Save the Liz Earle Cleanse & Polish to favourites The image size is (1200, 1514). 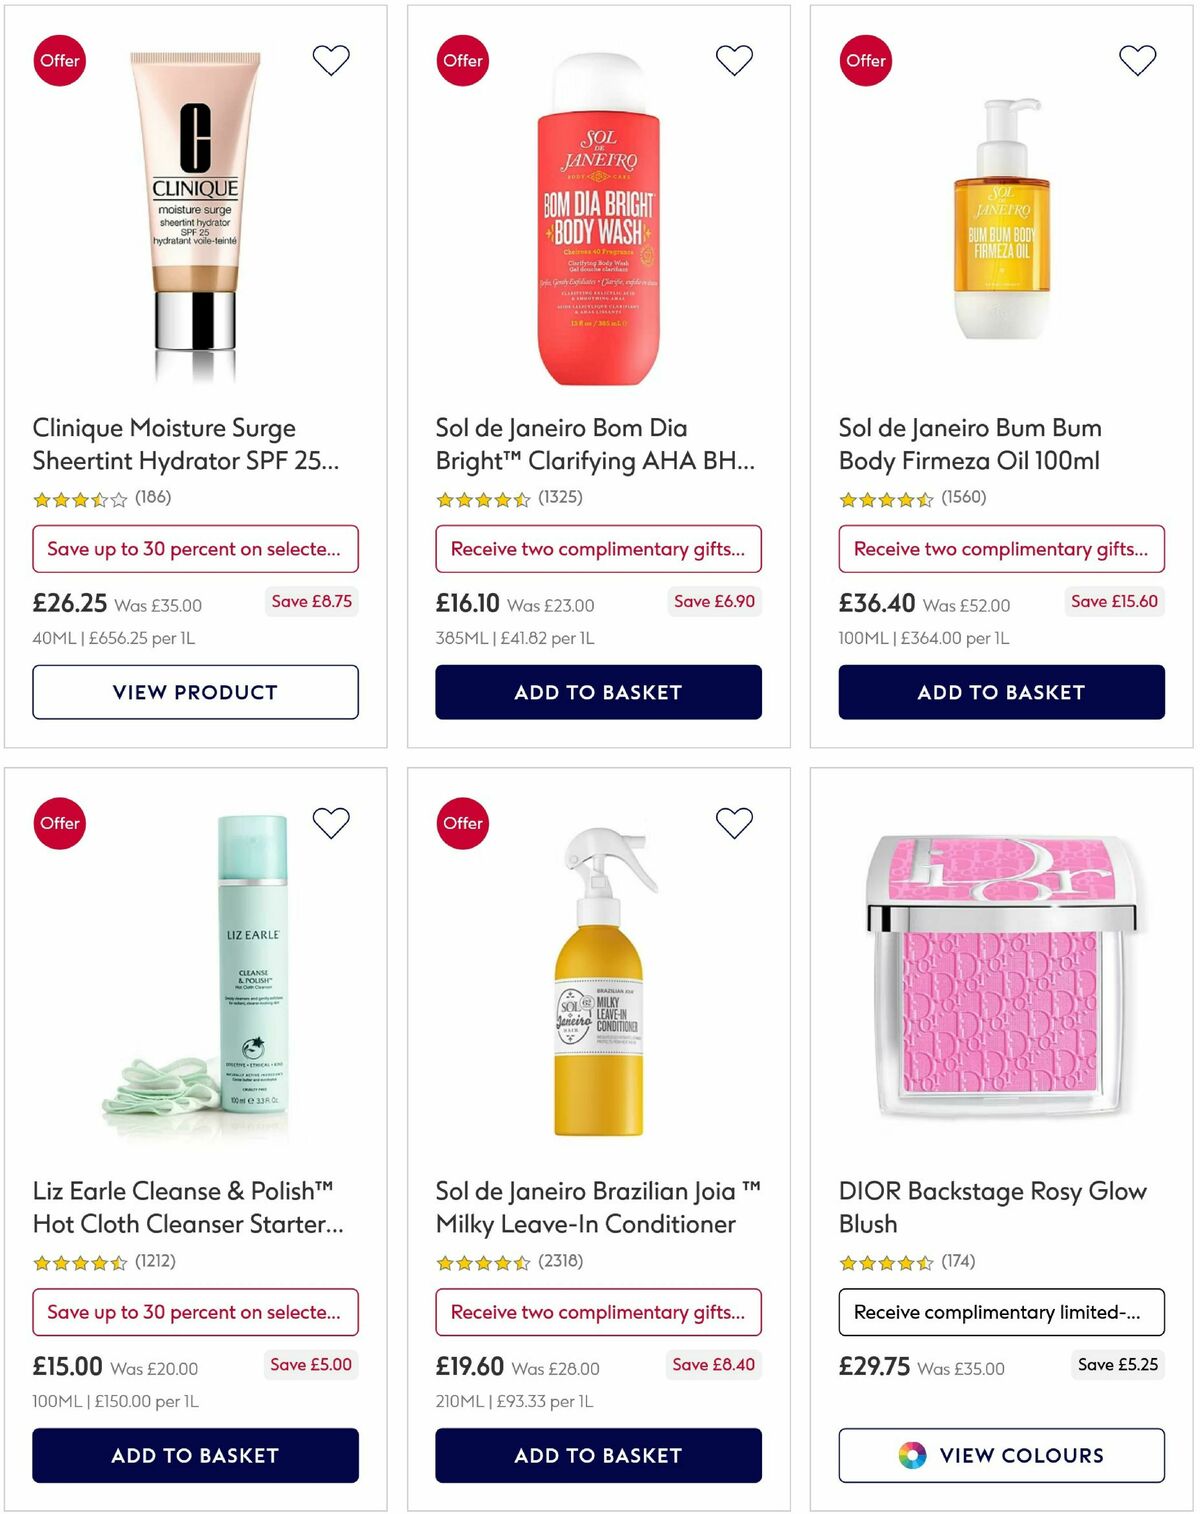click(330, 823)
